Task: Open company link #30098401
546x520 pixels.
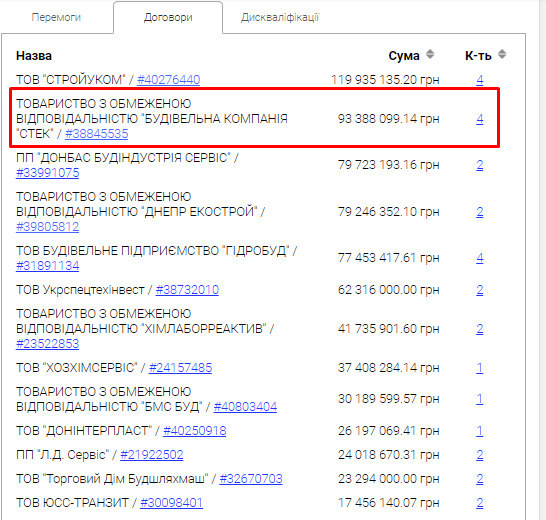Action: coord(171,503)
